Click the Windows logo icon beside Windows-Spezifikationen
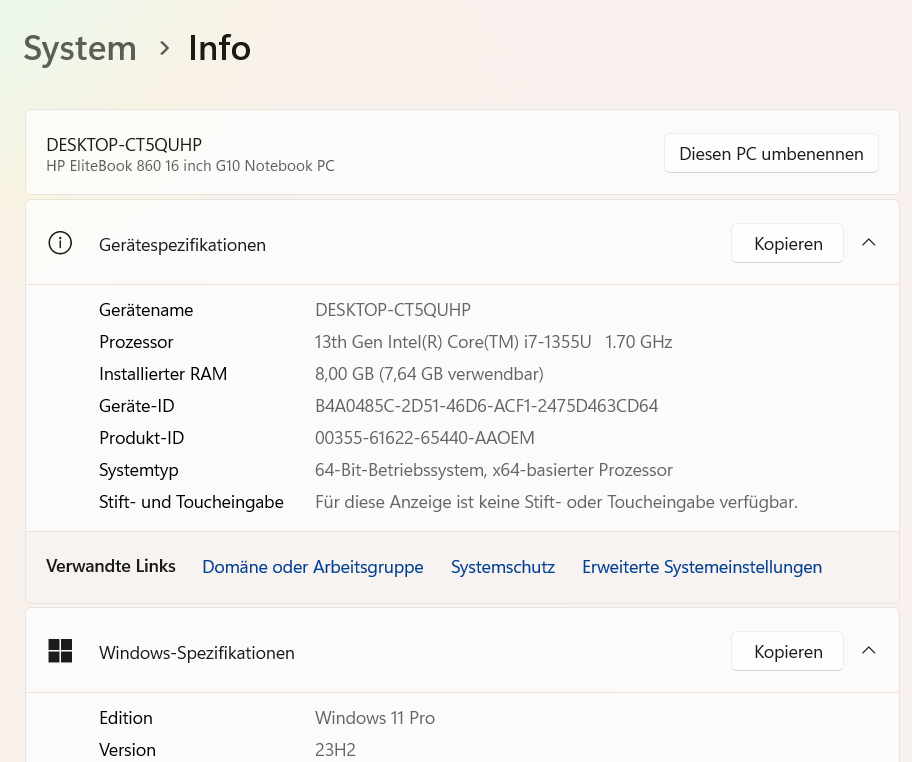Screen dimensions: 912x762 pos(60,651)
